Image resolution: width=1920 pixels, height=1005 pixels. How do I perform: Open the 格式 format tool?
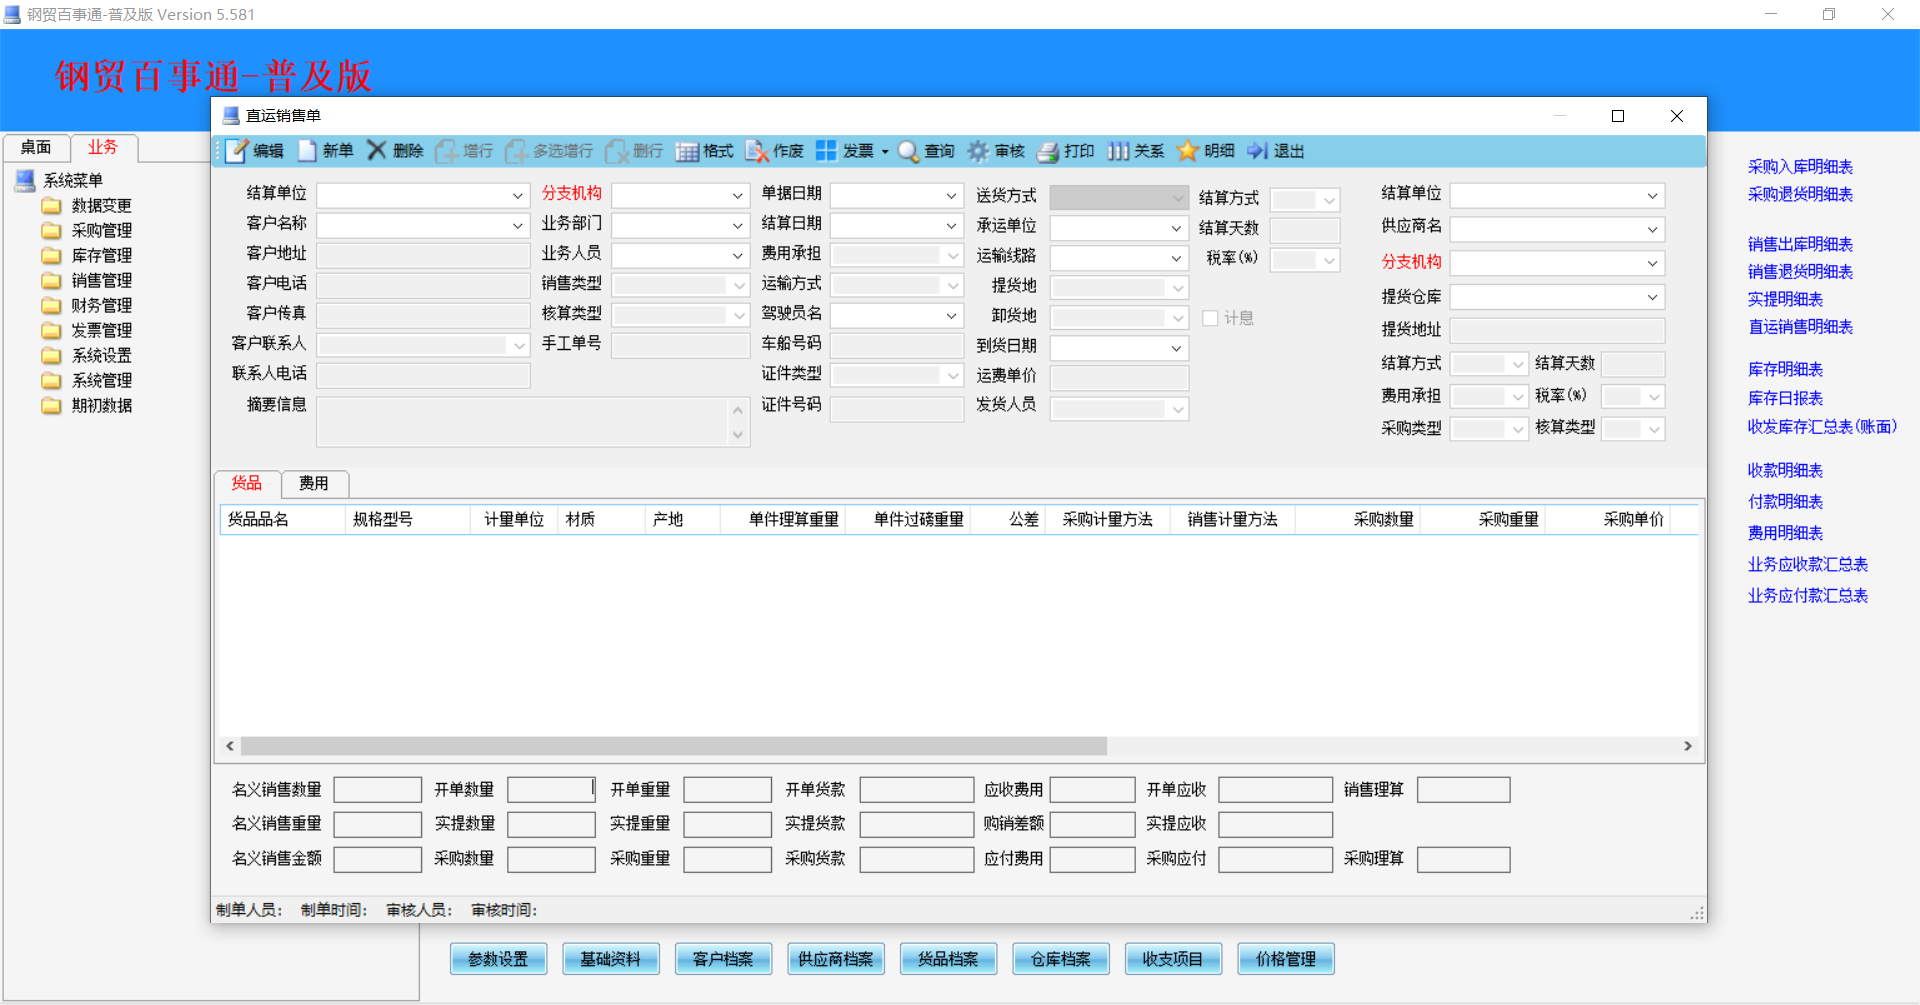point(704,151)
